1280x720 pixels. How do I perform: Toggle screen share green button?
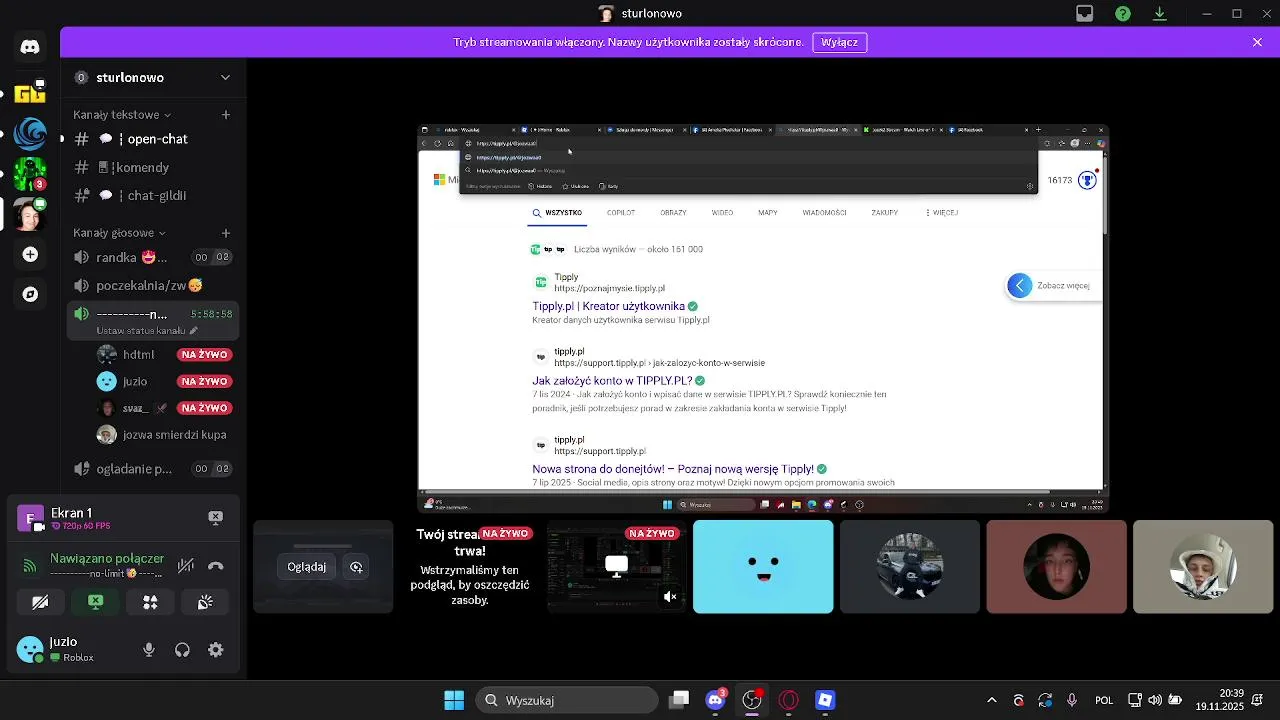point(95,602)
